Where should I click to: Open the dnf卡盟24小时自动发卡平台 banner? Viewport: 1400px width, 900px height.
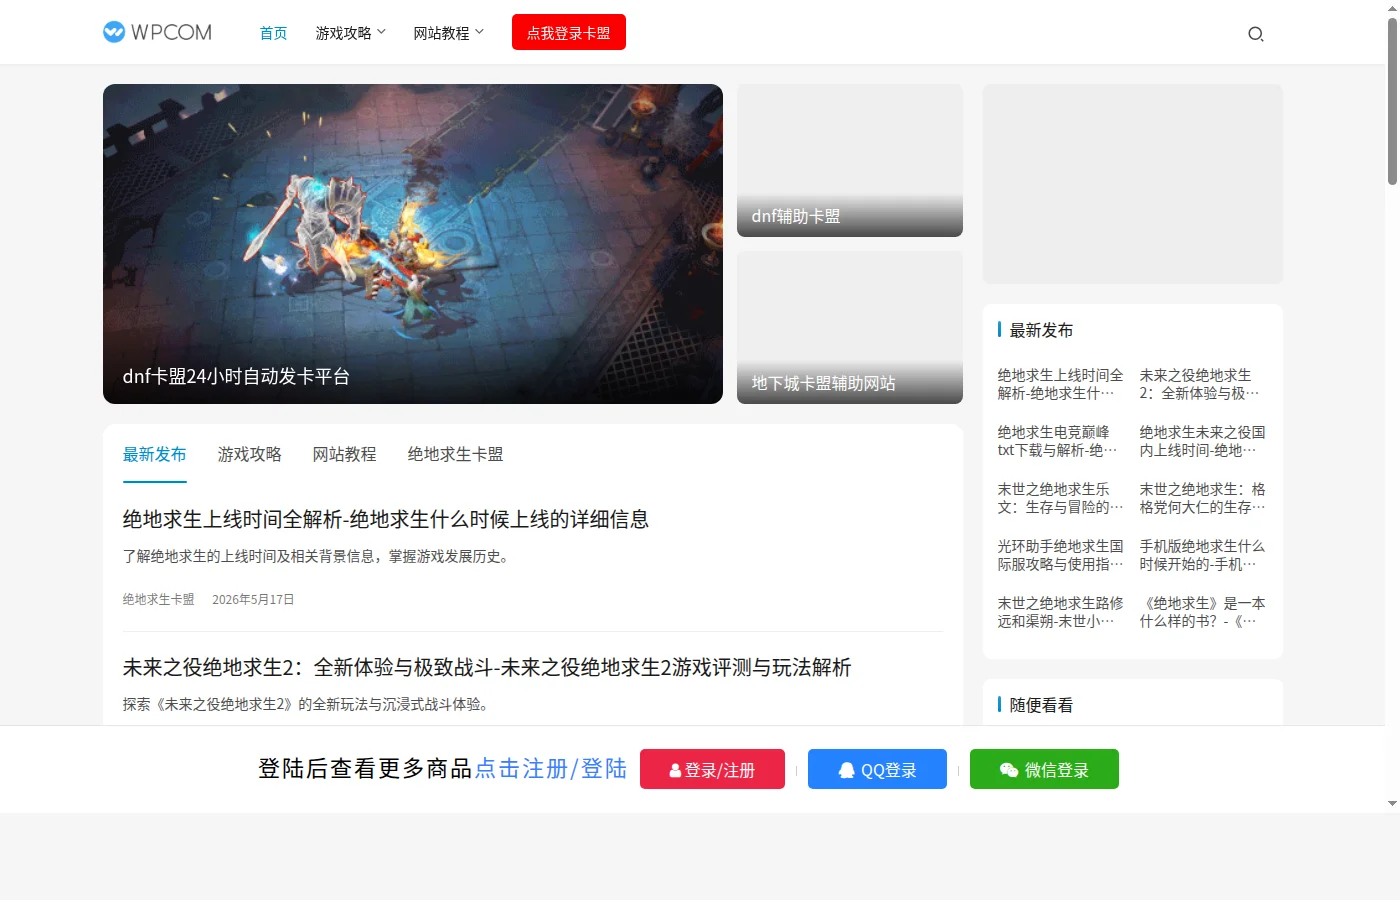(x=413, y=244)
